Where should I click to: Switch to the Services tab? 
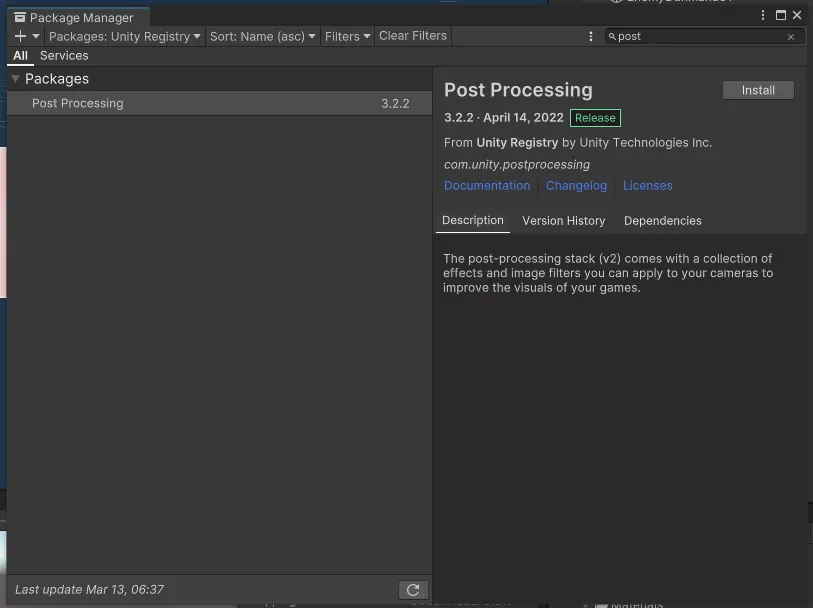64,55
